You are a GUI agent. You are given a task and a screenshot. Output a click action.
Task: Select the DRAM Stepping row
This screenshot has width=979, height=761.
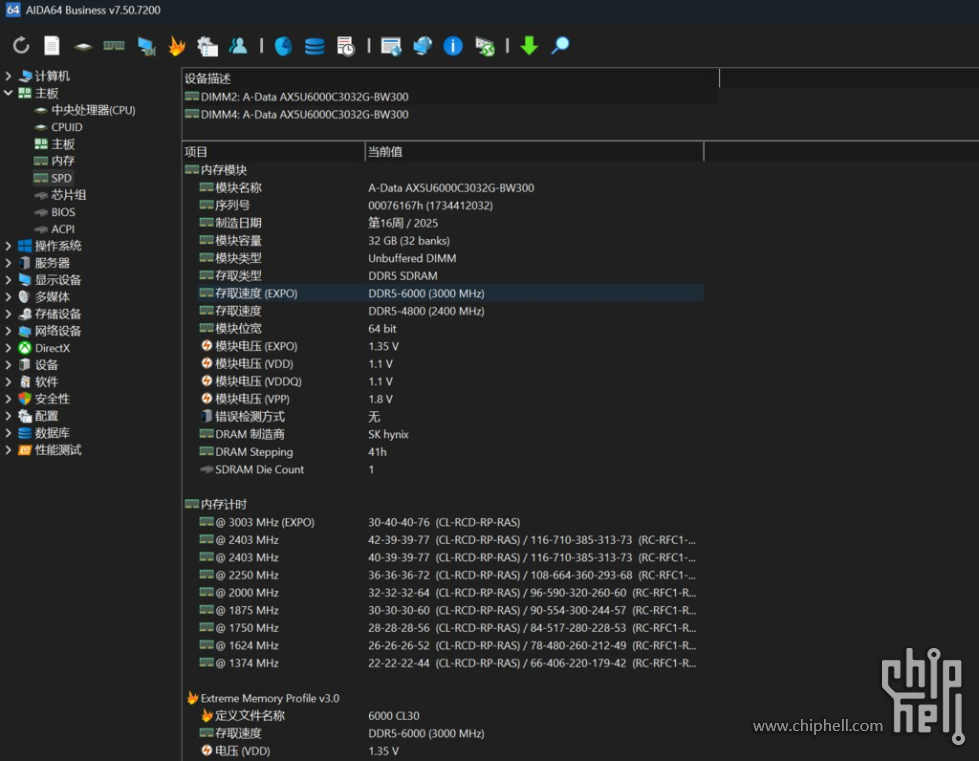[451, 452]
